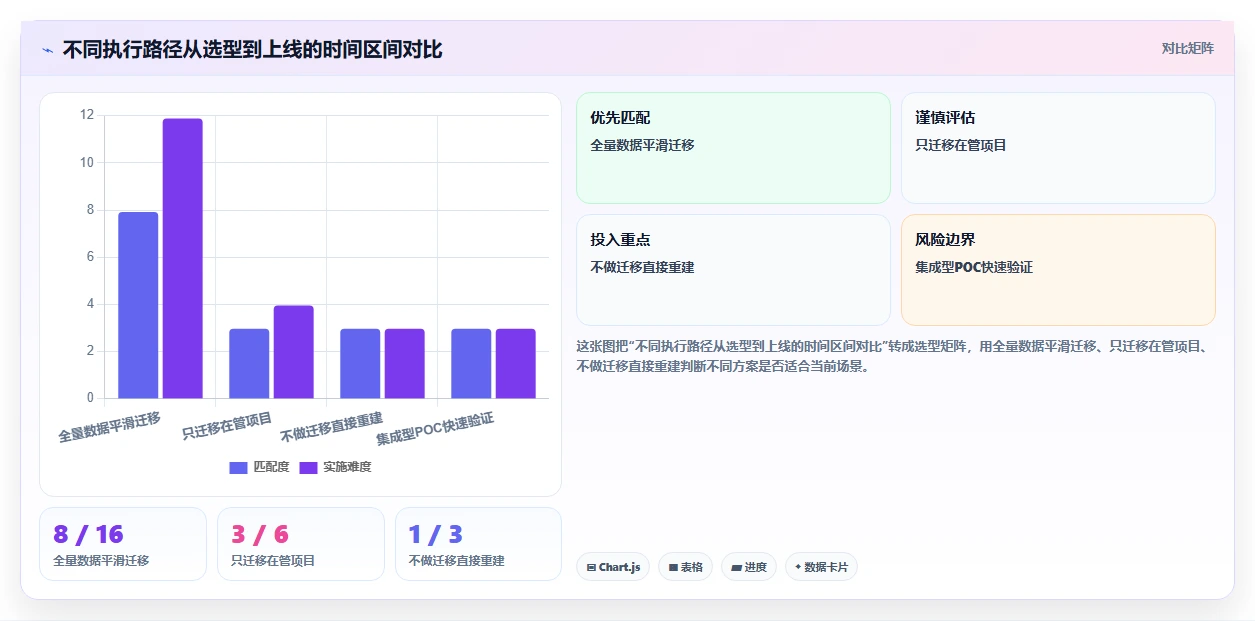Click the icon inside the 进度 tag

(737, 568)
